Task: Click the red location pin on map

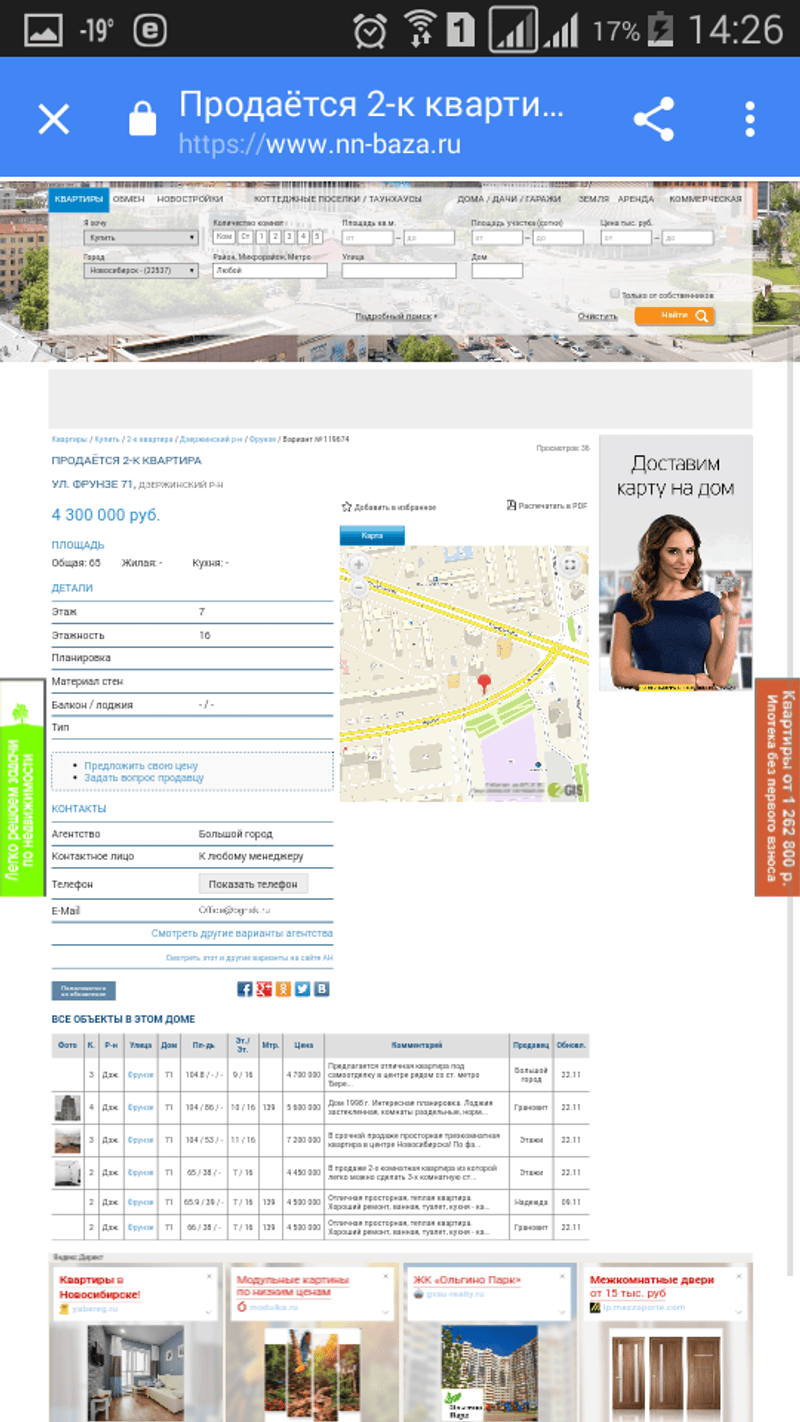Action: click(x=486, y=685)
